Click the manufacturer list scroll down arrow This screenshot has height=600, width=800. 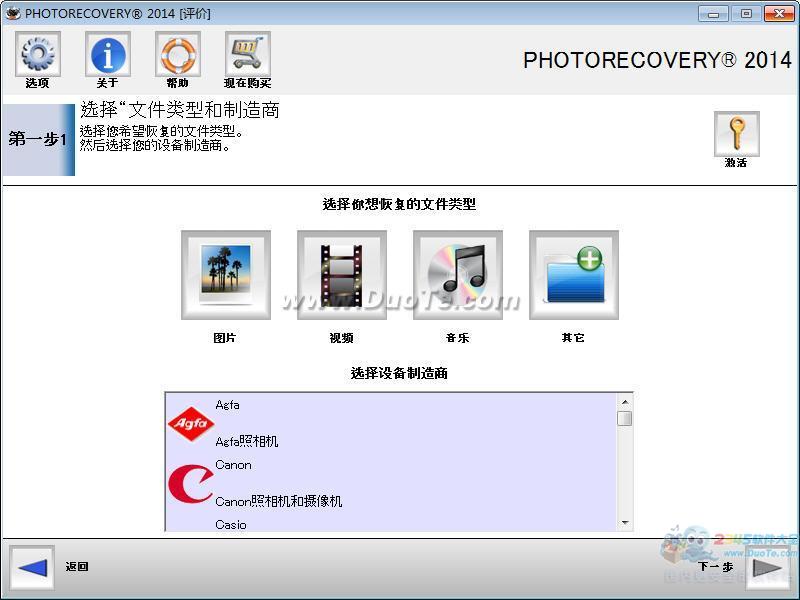625,523
